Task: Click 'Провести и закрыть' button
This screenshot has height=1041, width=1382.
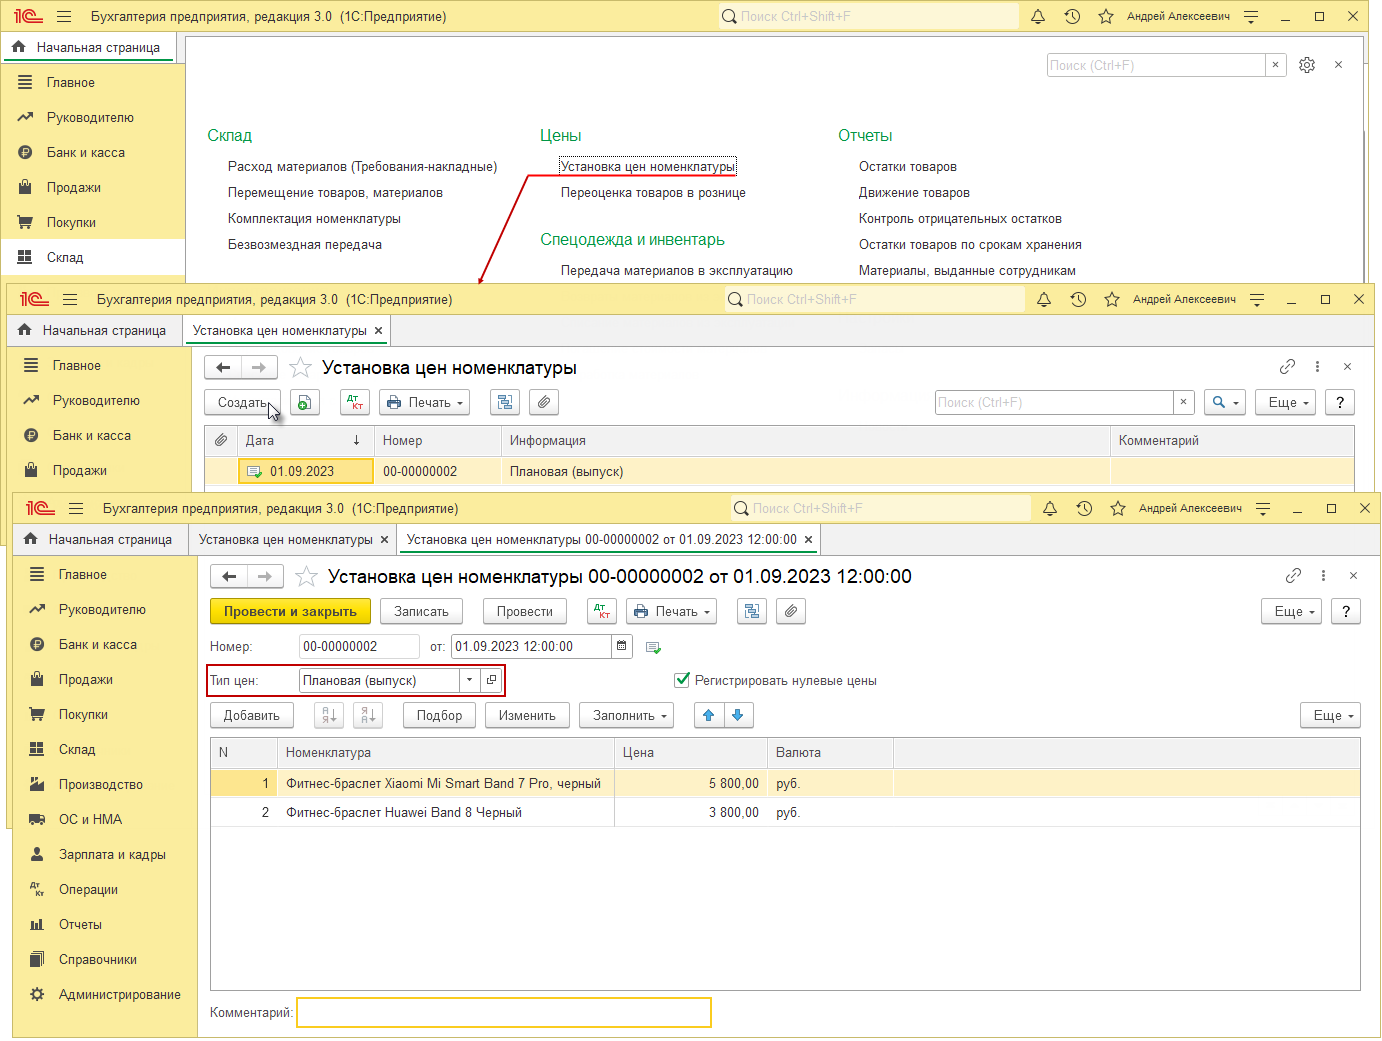Action: pyautogui.click(x=290, y=611)
